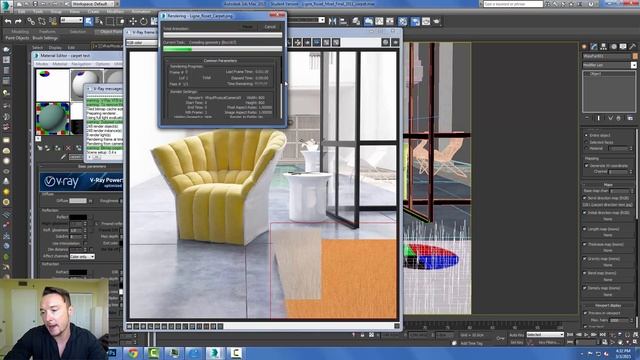Open Modes menu in Material Editor
This screenshot has width=640, height=360.
pos(42,64)
